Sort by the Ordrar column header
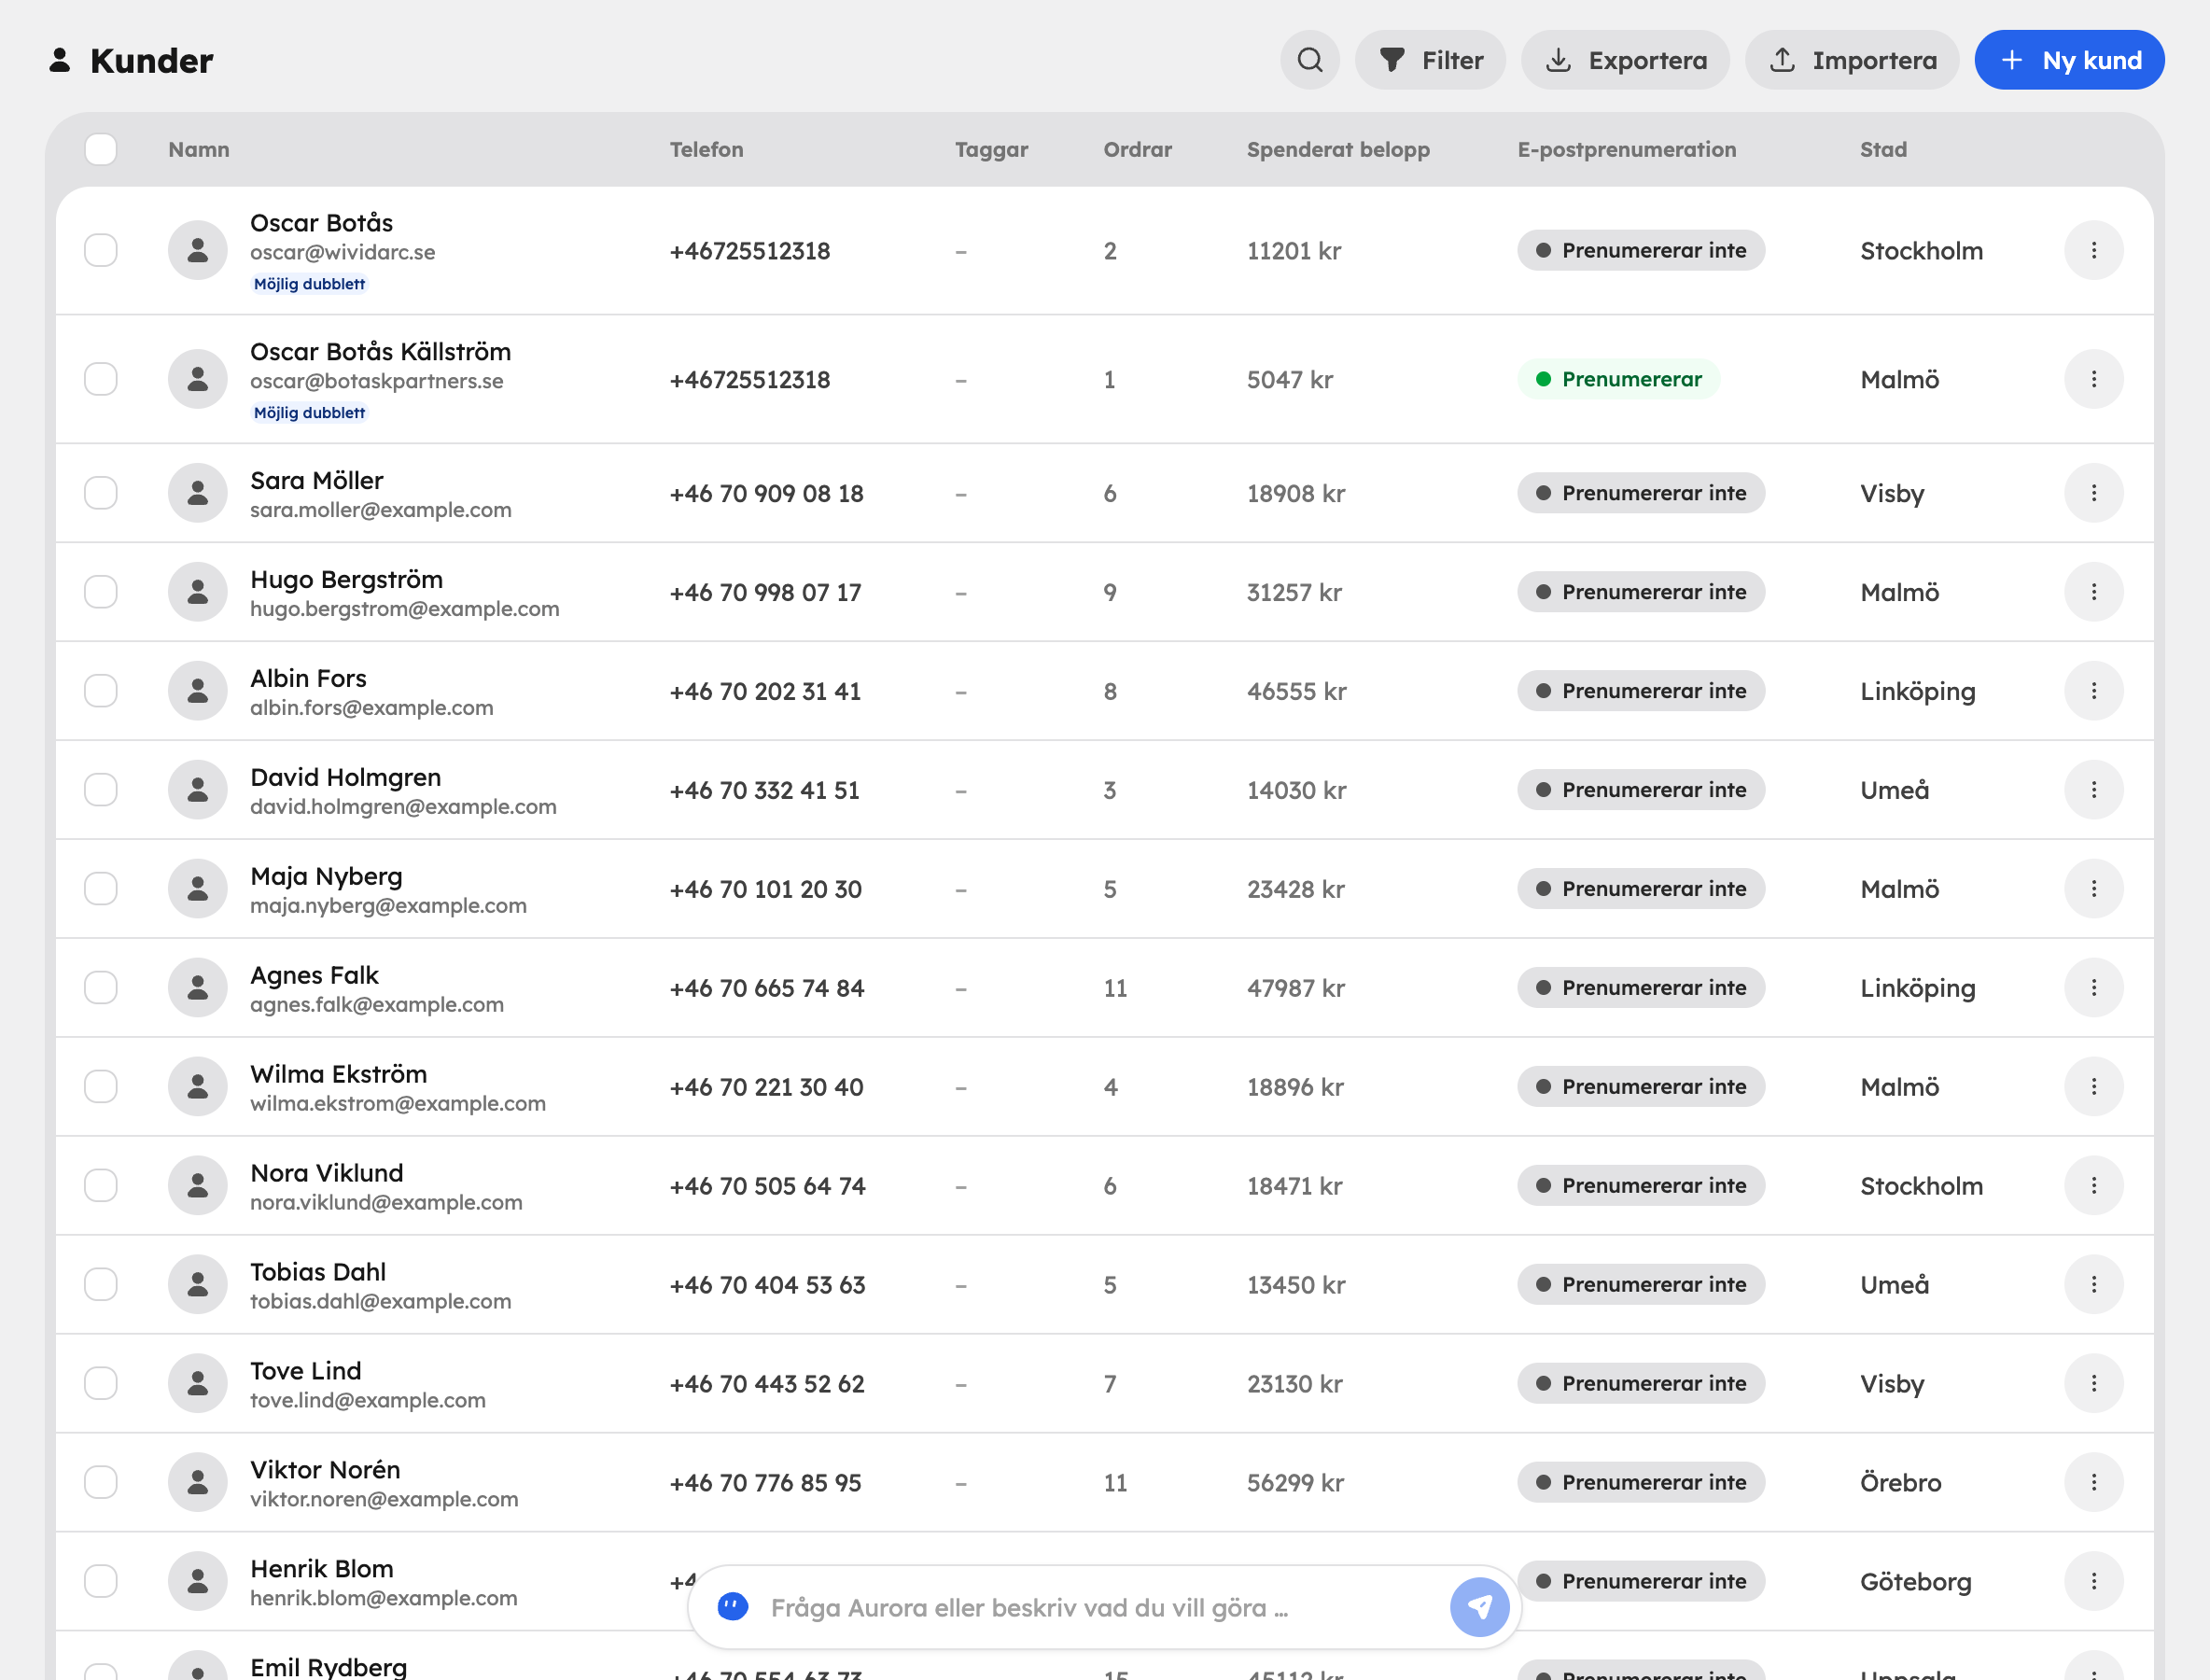This screenshot has height=1680, width=2210. coord(1137,149)
